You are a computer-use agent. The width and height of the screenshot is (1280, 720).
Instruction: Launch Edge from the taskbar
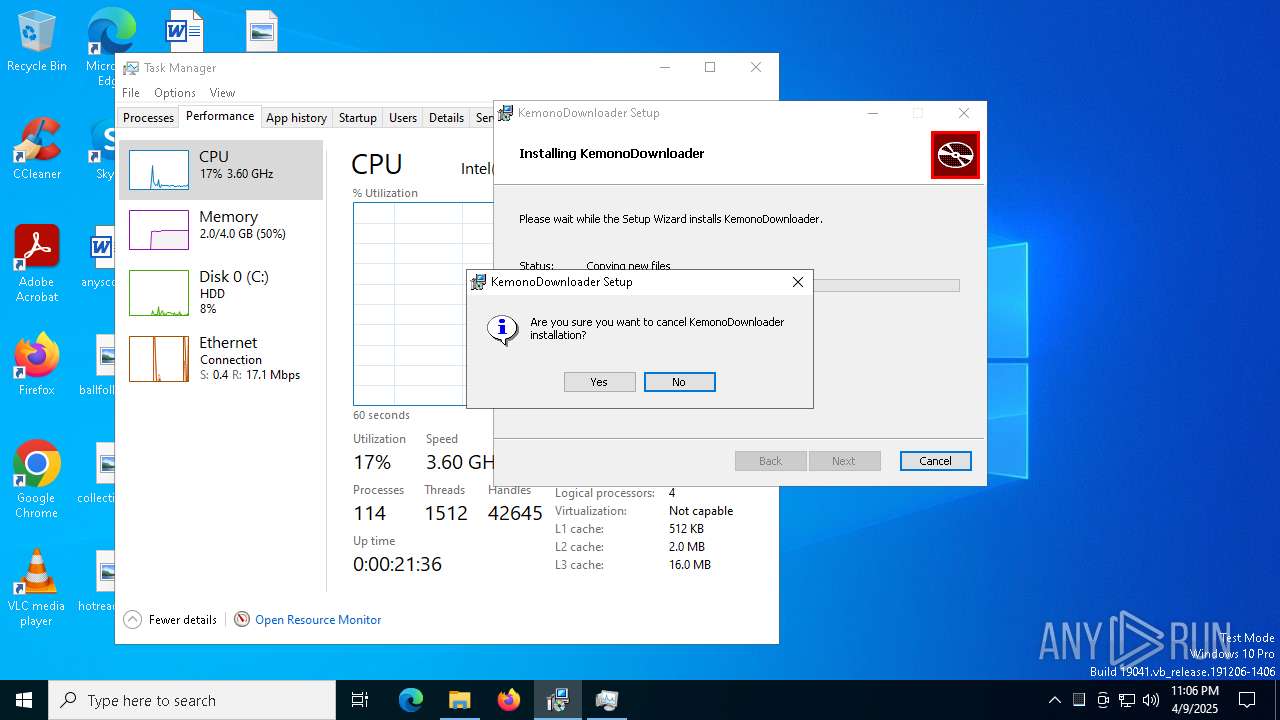411,700
